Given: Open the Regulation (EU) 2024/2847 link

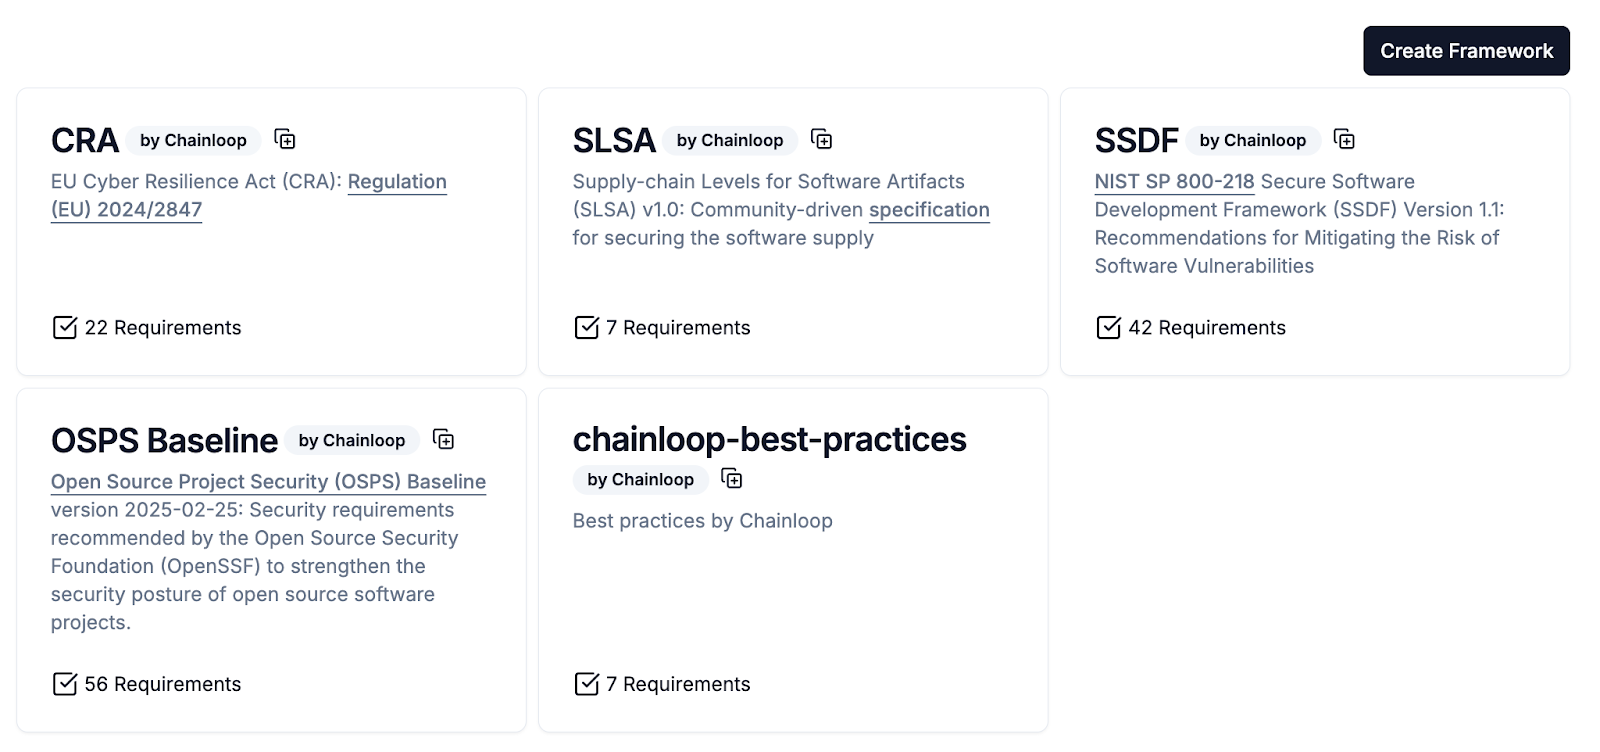Looking at the screenshot, I should point(396,182).
